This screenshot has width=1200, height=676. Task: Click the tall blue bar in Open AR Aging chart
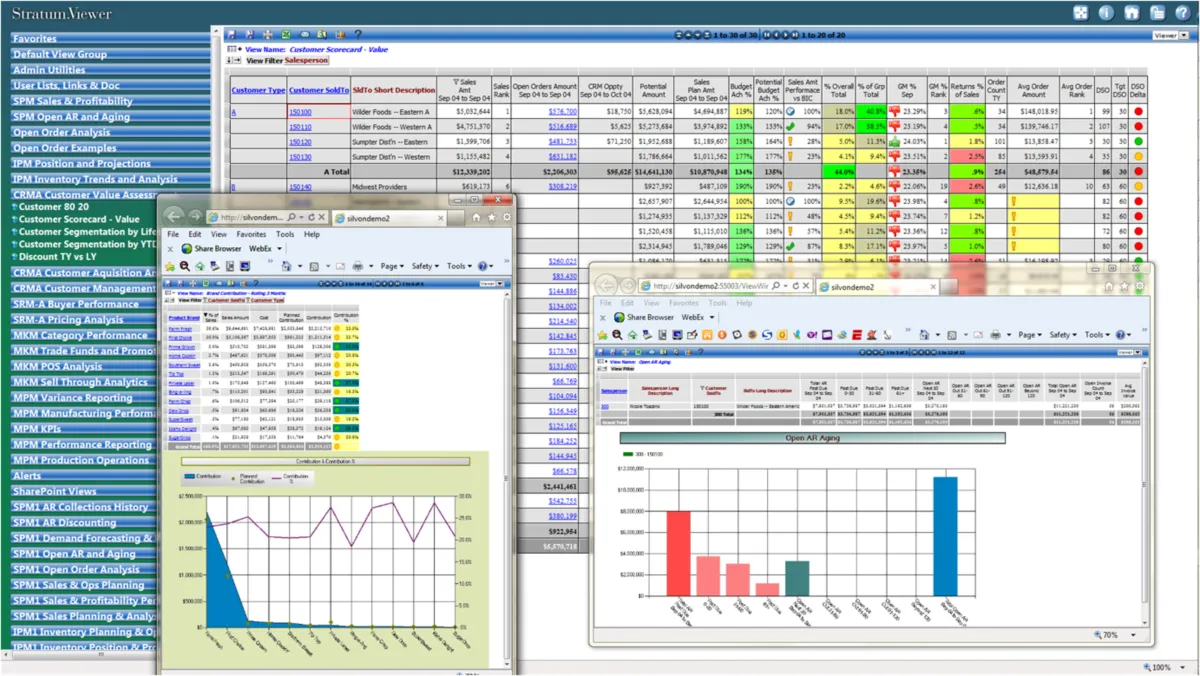tap(945, 537)
